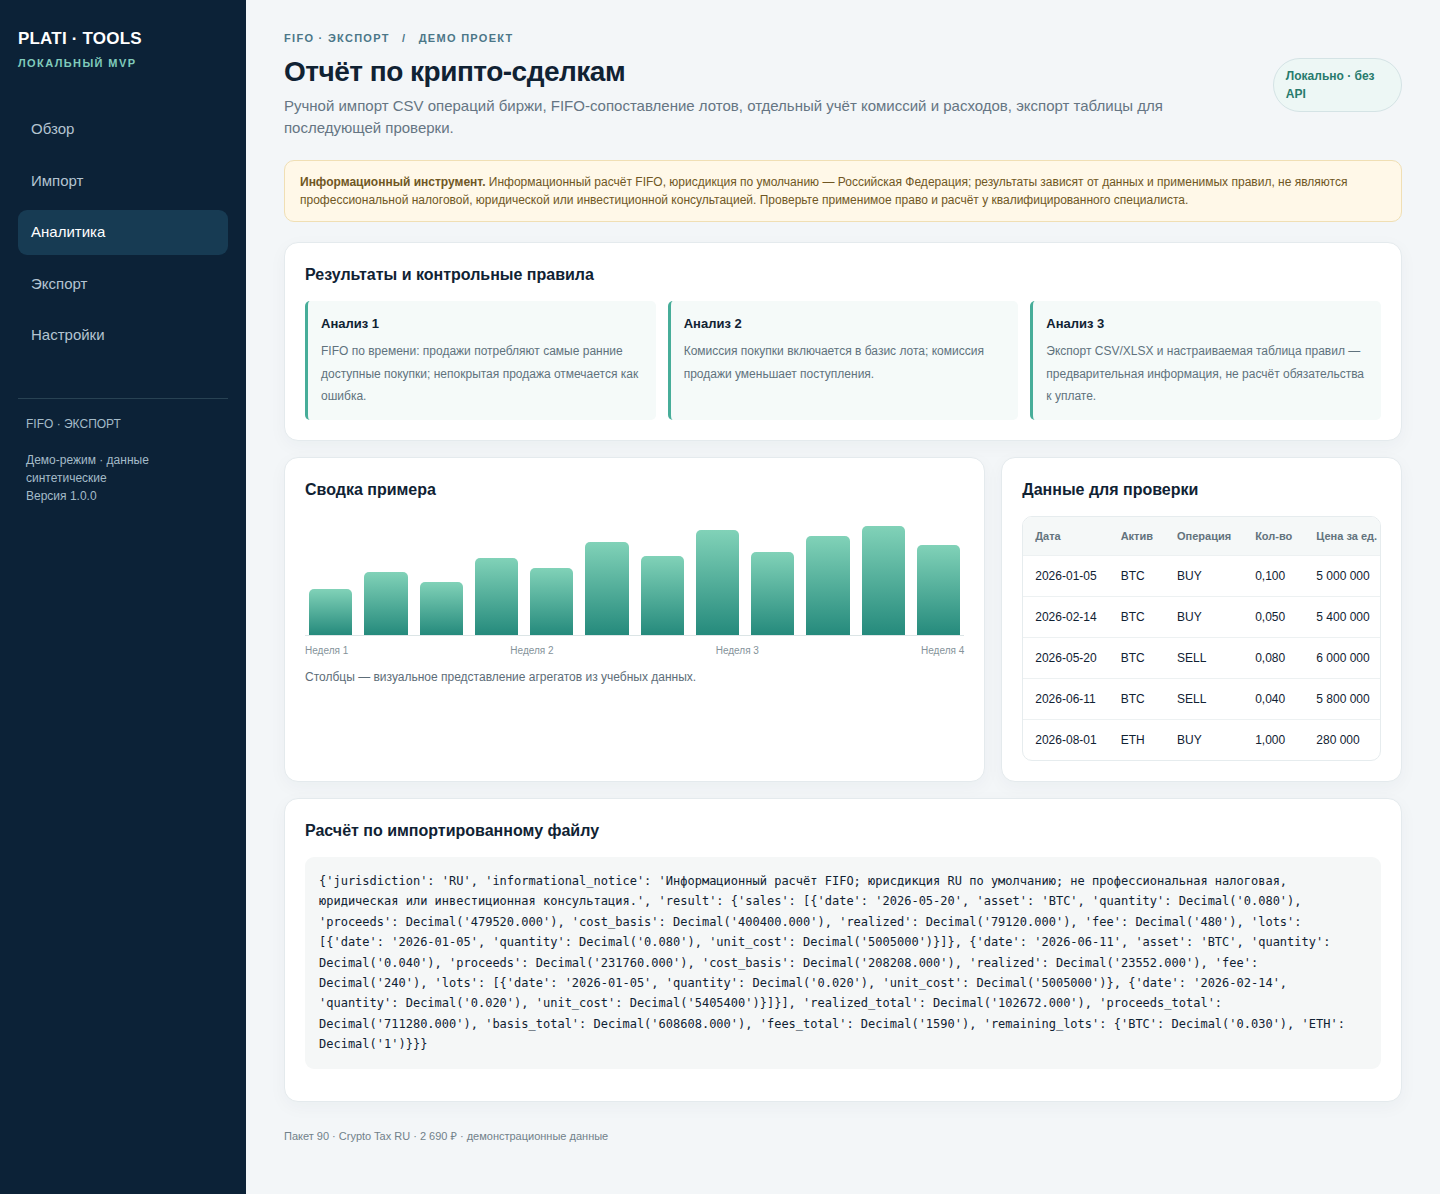Click the Неделя 4 axis label
Image resolution: width=1440 pixels, height=1194 pixels.
coord(943,651)
